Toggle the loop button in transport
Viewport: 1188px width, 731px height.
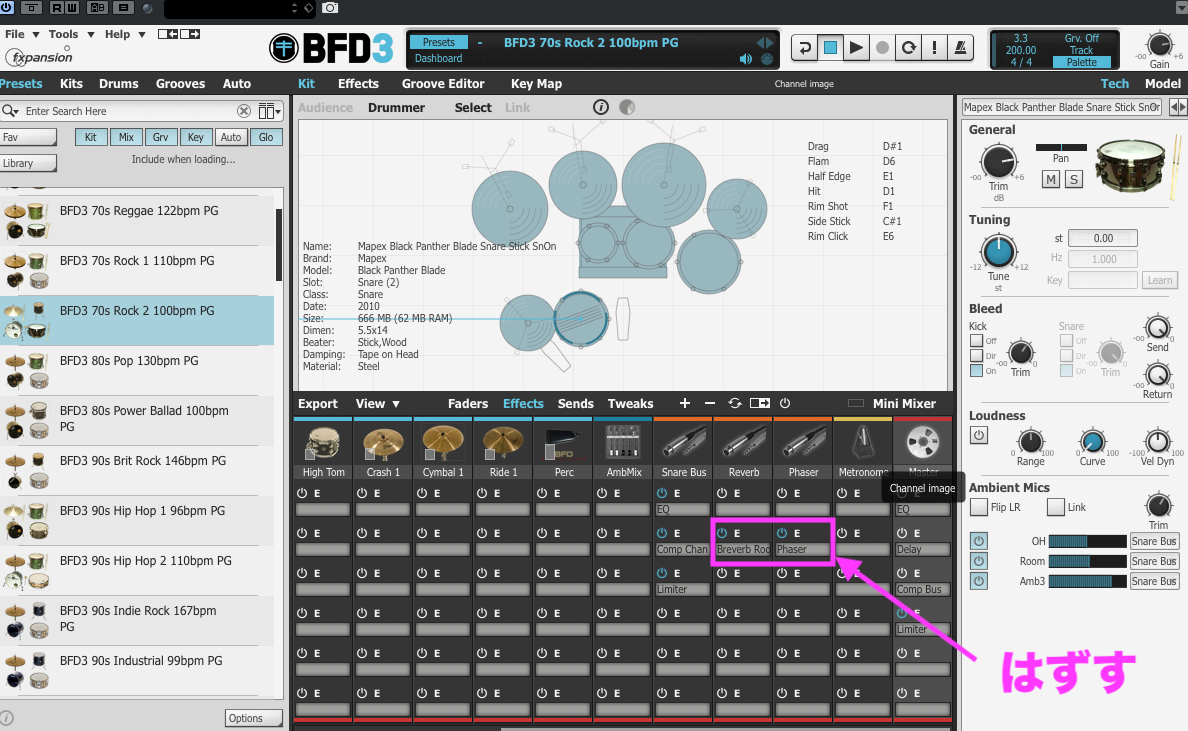coord(908,48)
